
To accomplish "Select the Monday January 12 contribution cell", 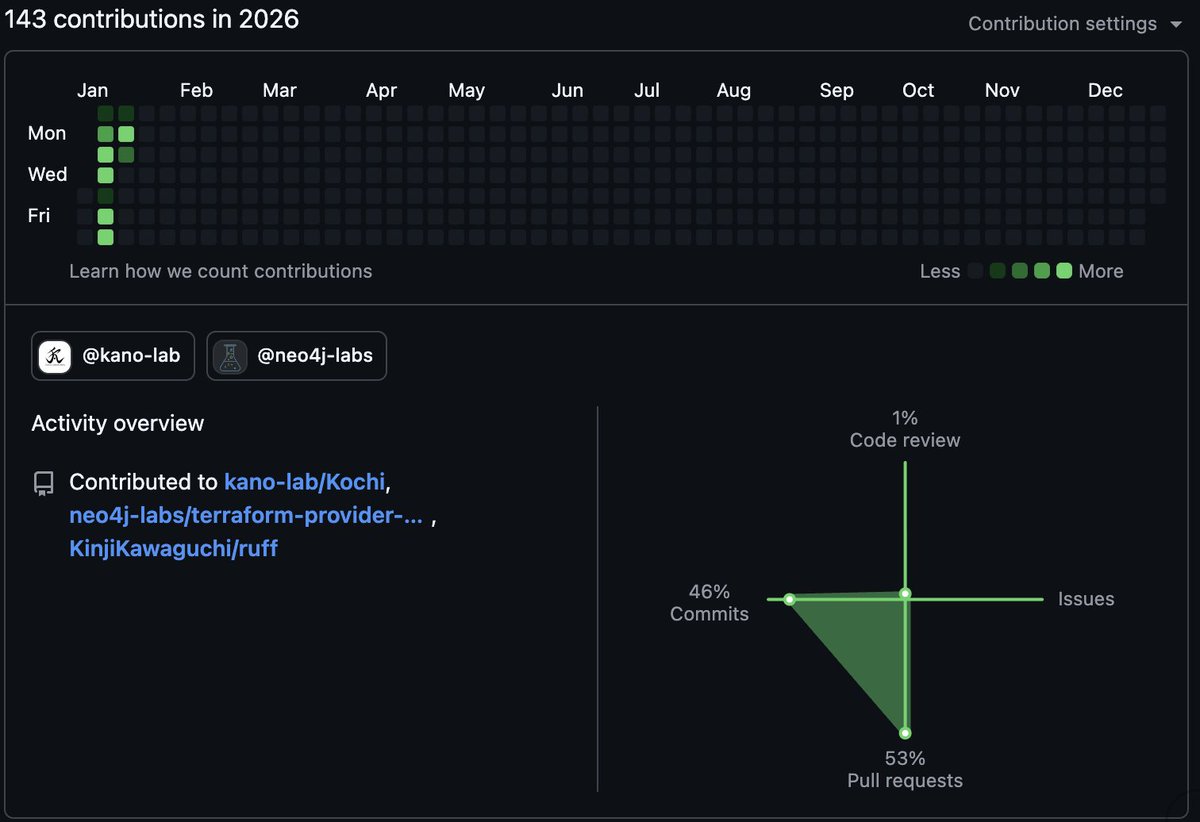I will coord(126,134).
